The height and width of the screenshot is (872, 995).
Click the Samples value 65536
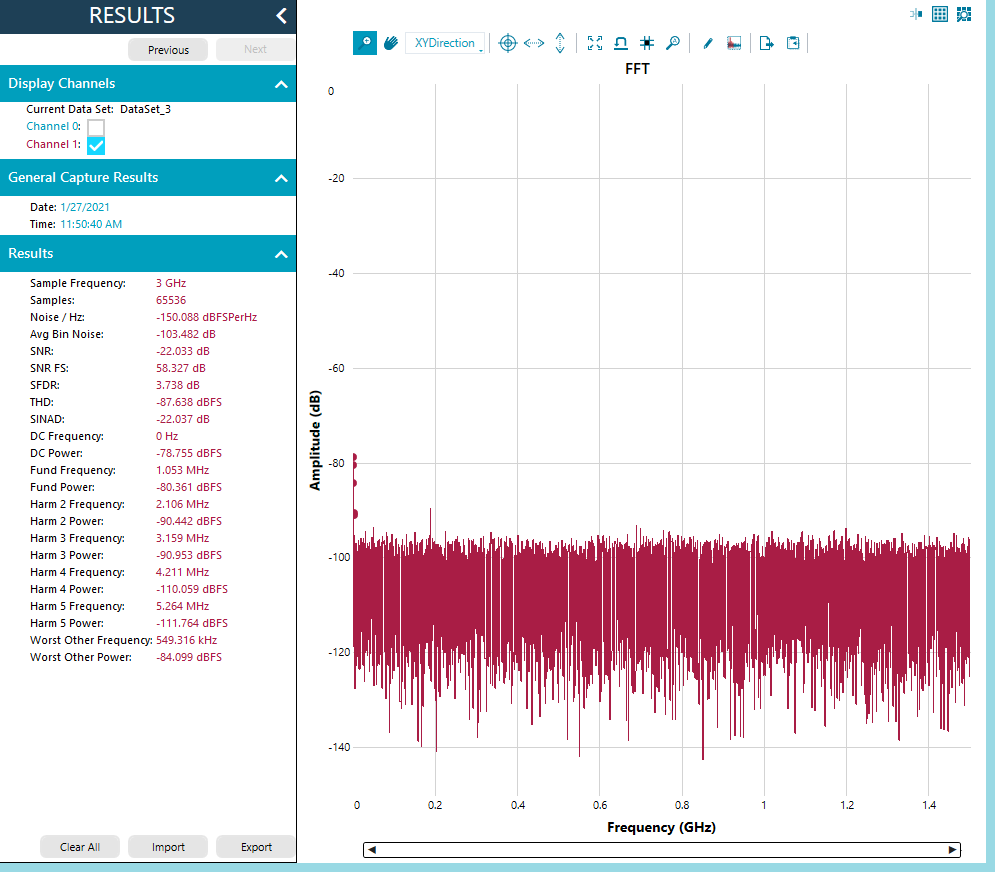pos(171,300)
